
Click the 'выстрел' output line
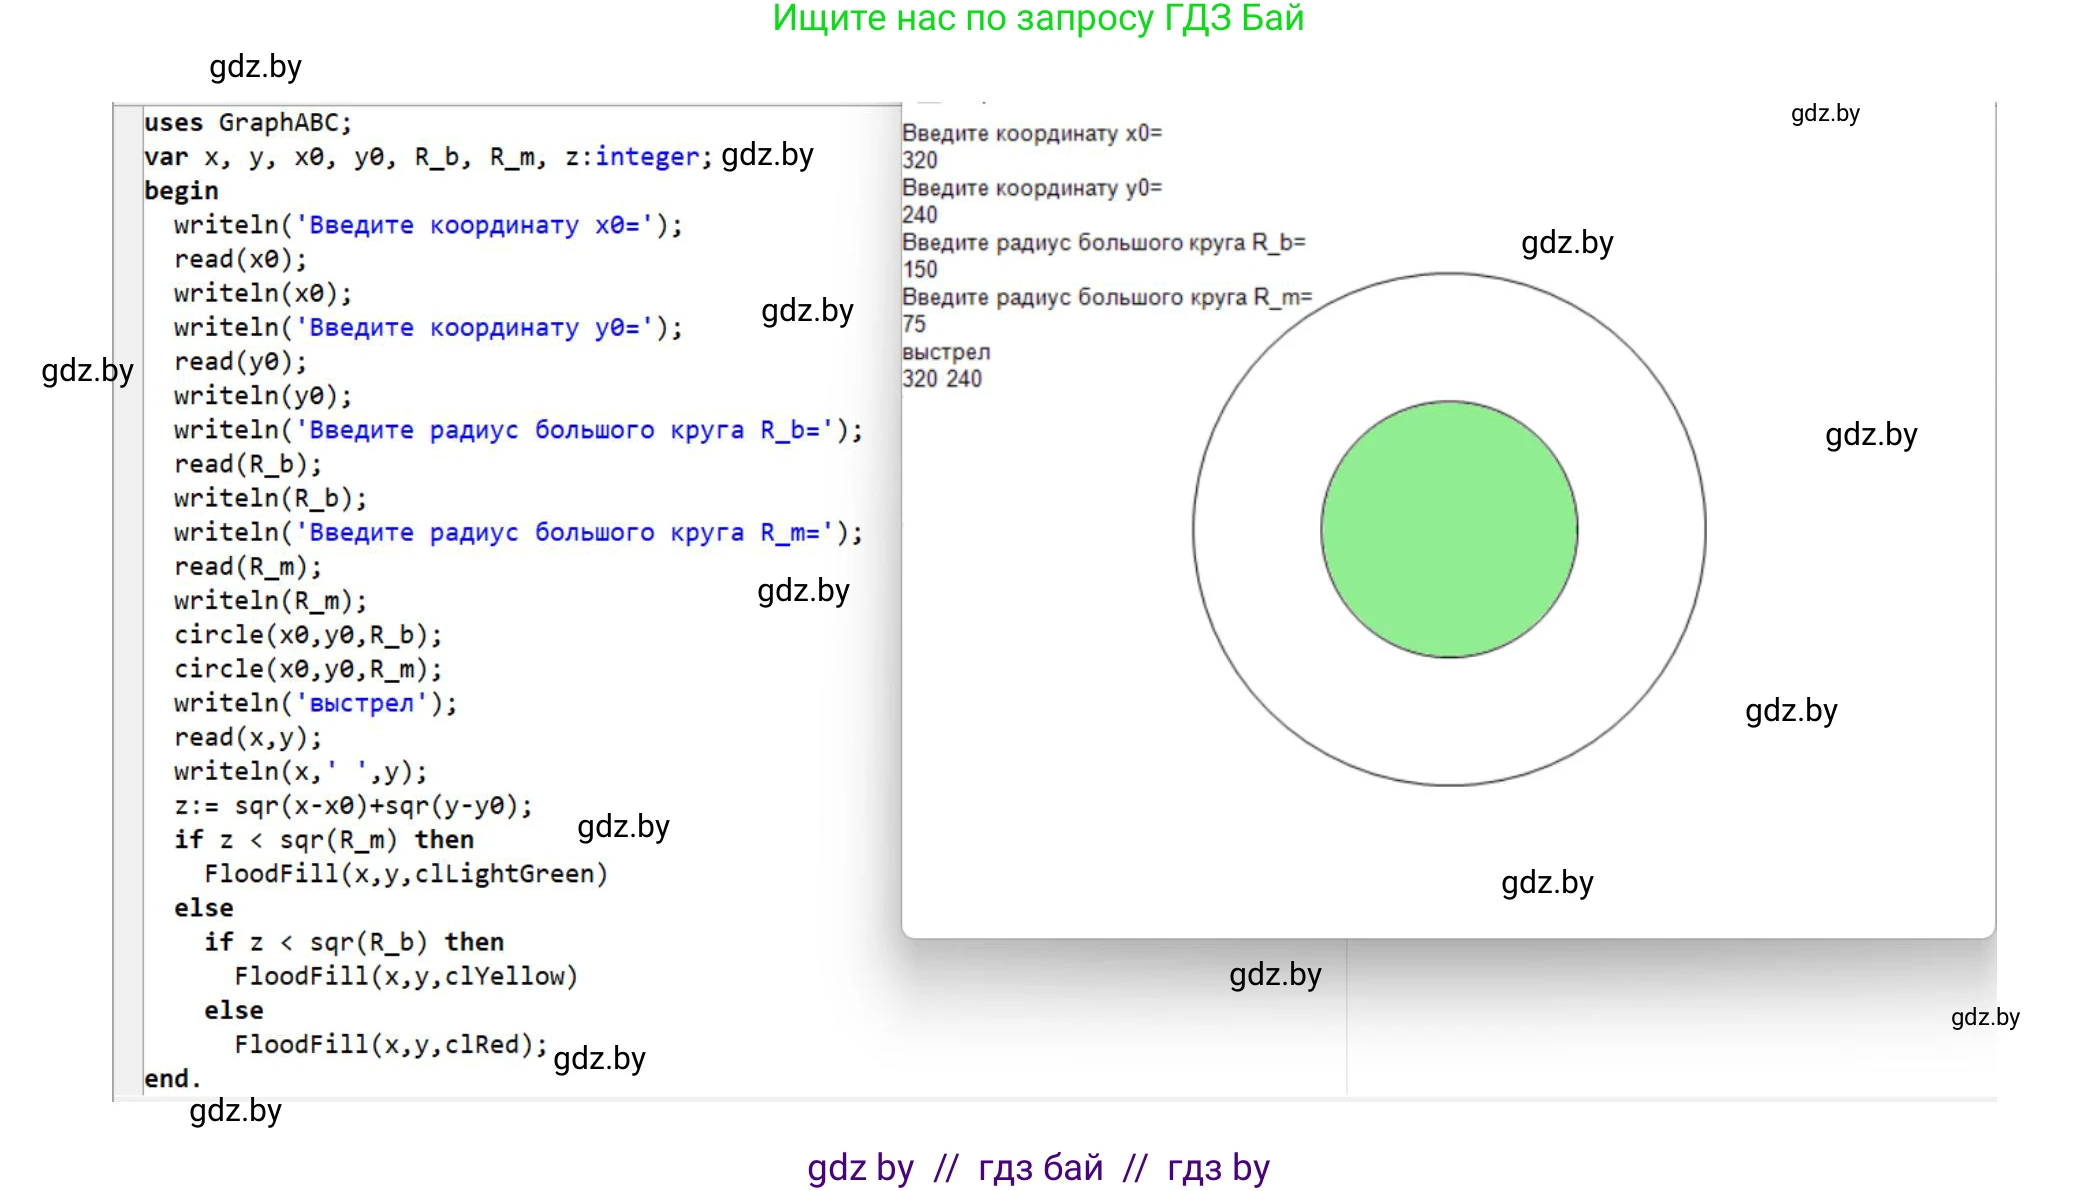coord(946,352)
